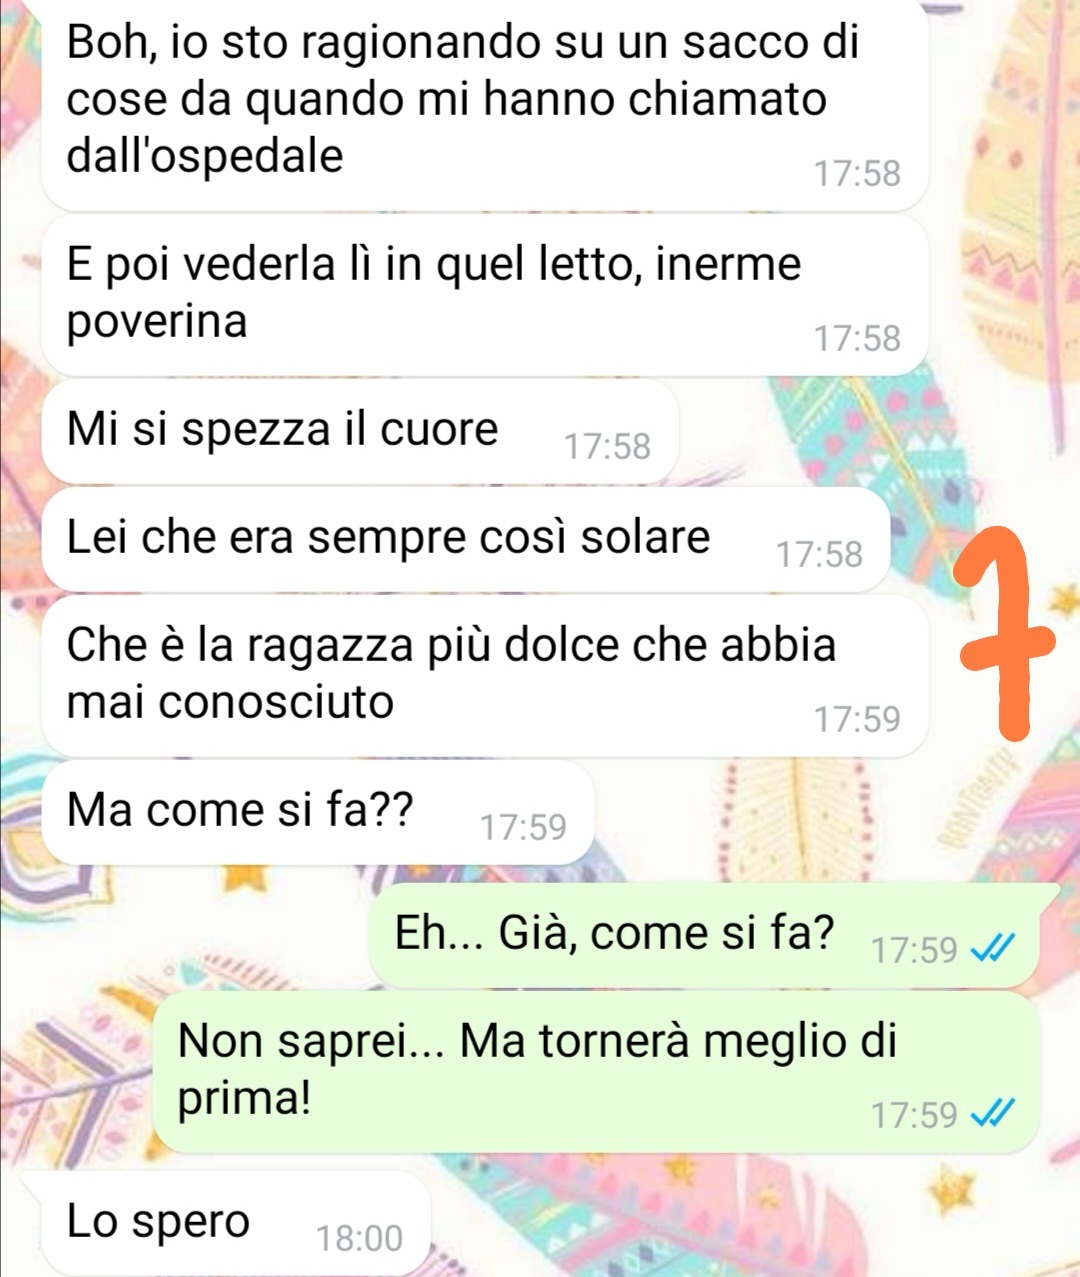Screen dimensions: 1080x1277
Task: Tap the word 'poverina' in second message
Action: pyautogui.click(x=157, y=322)
